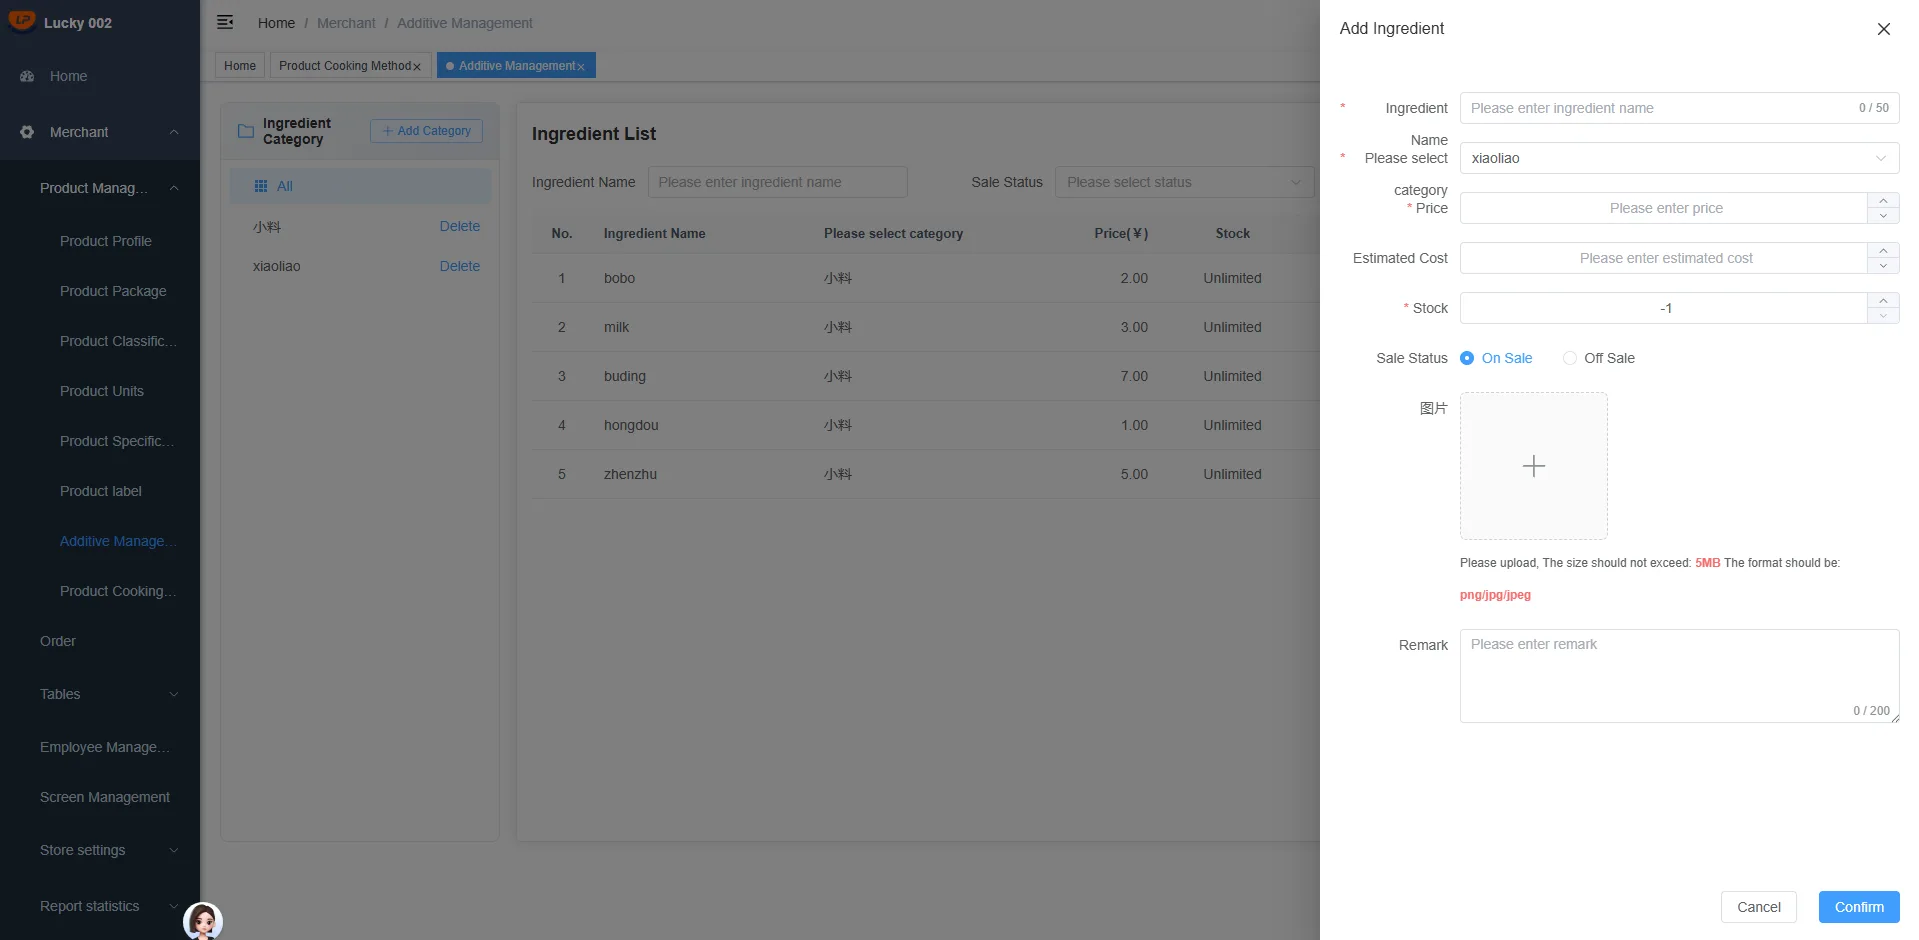The width and height of the screenshot is (1919, 940).
Task: Go to the Order menu item
Action: click(58, 641)
